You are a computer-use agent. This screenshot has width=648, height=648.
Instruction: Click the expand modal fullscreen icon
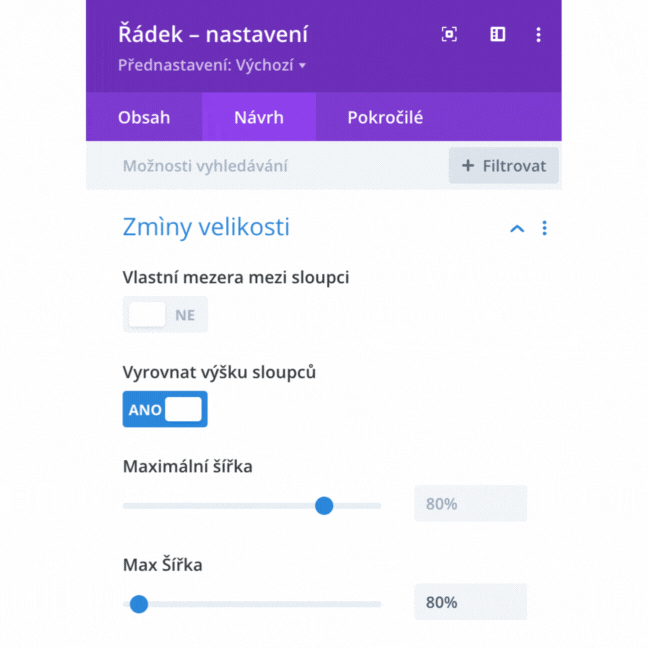click(x=449, y=35)
